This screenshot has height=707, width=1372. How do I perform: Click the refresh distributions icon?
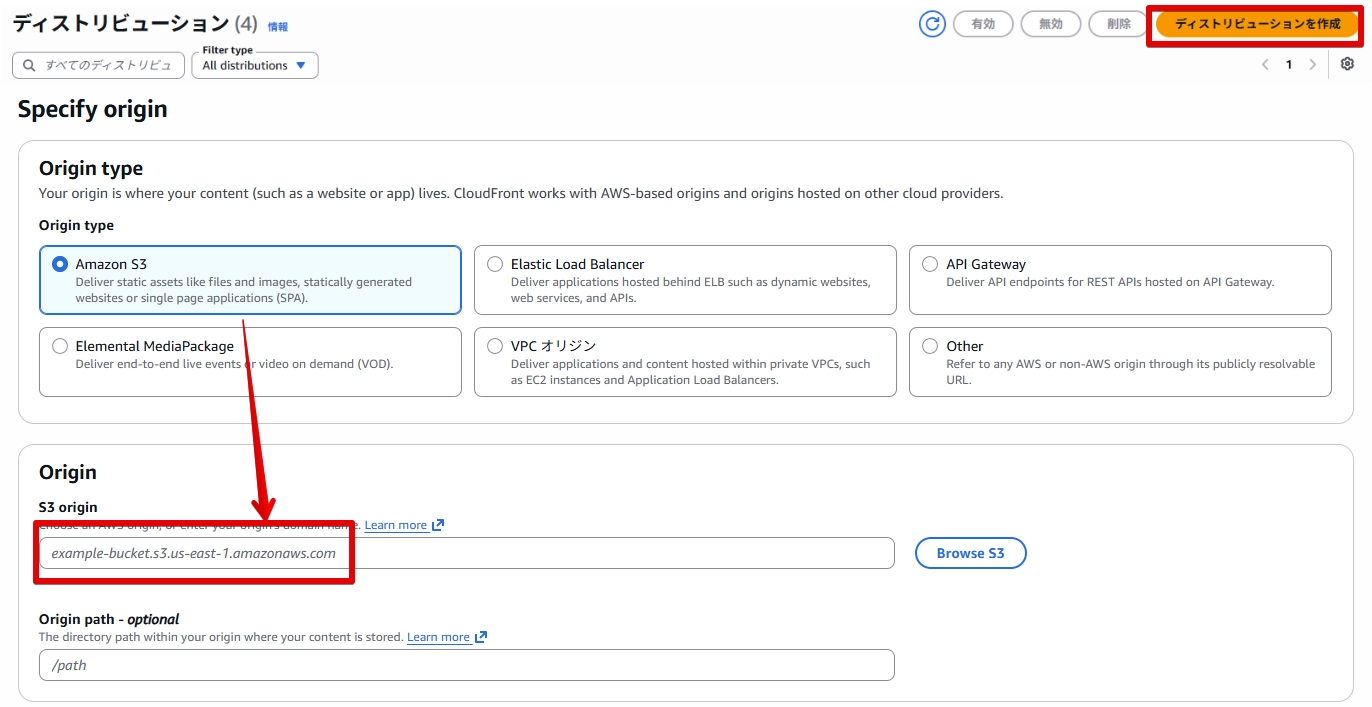point(932,24)
